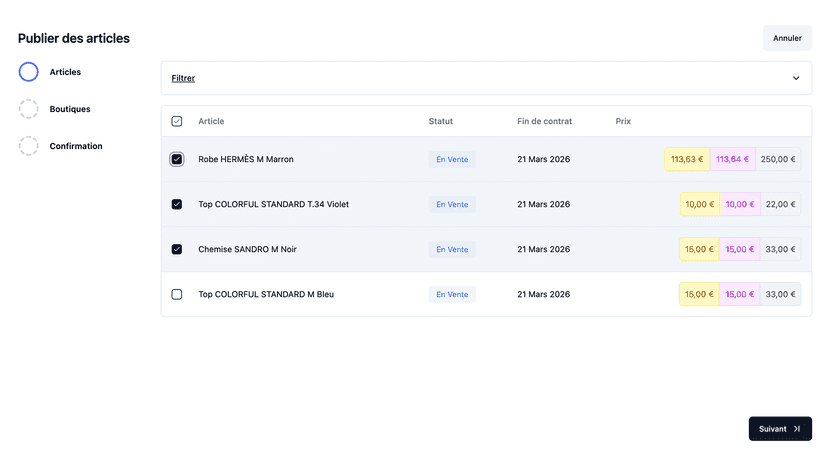Image resolution: width=828 pixels, height=466 pixels.
Task: Click the pink 113,64 € price tag
Action: [x=732, y=159]
